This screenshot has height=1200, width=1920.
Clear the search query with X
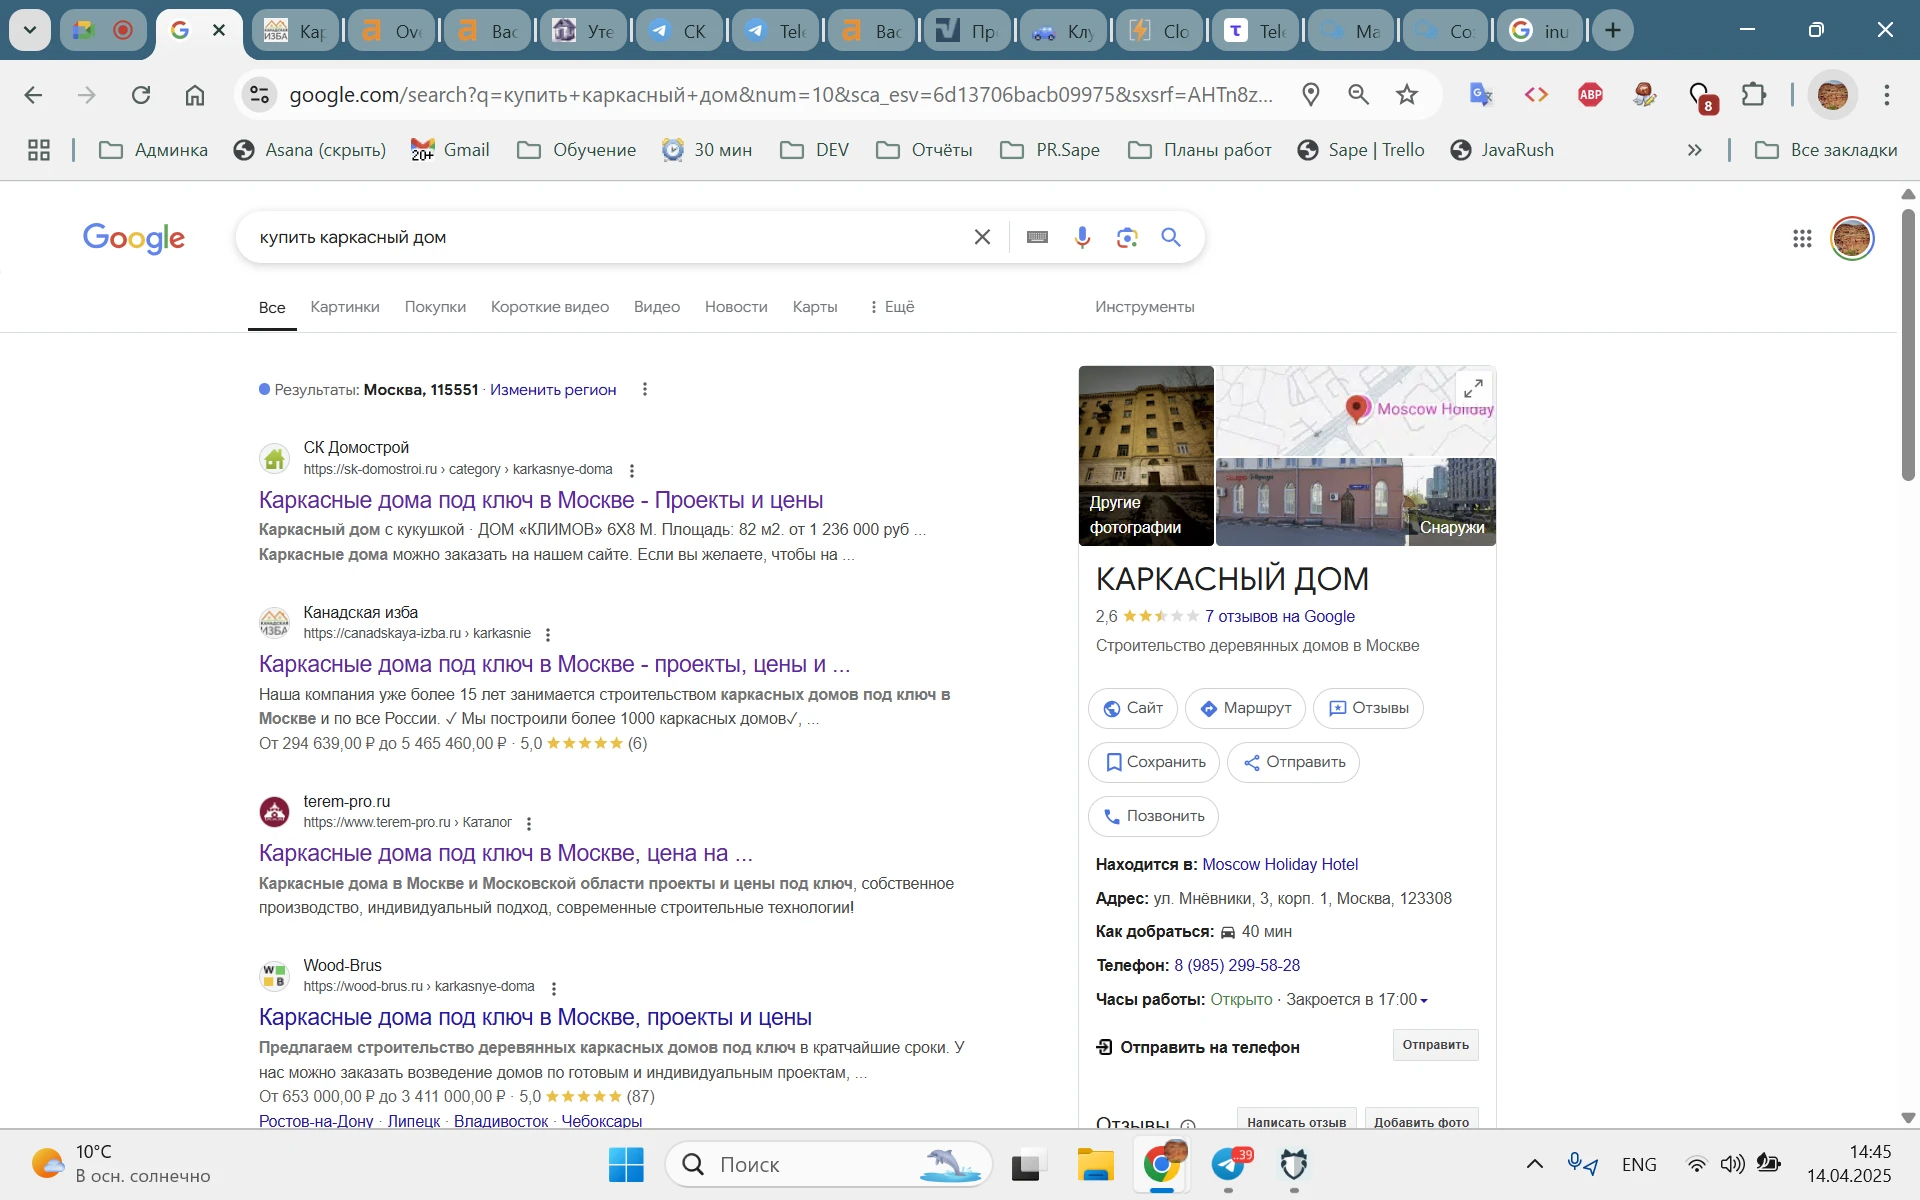tap(982, 237)
